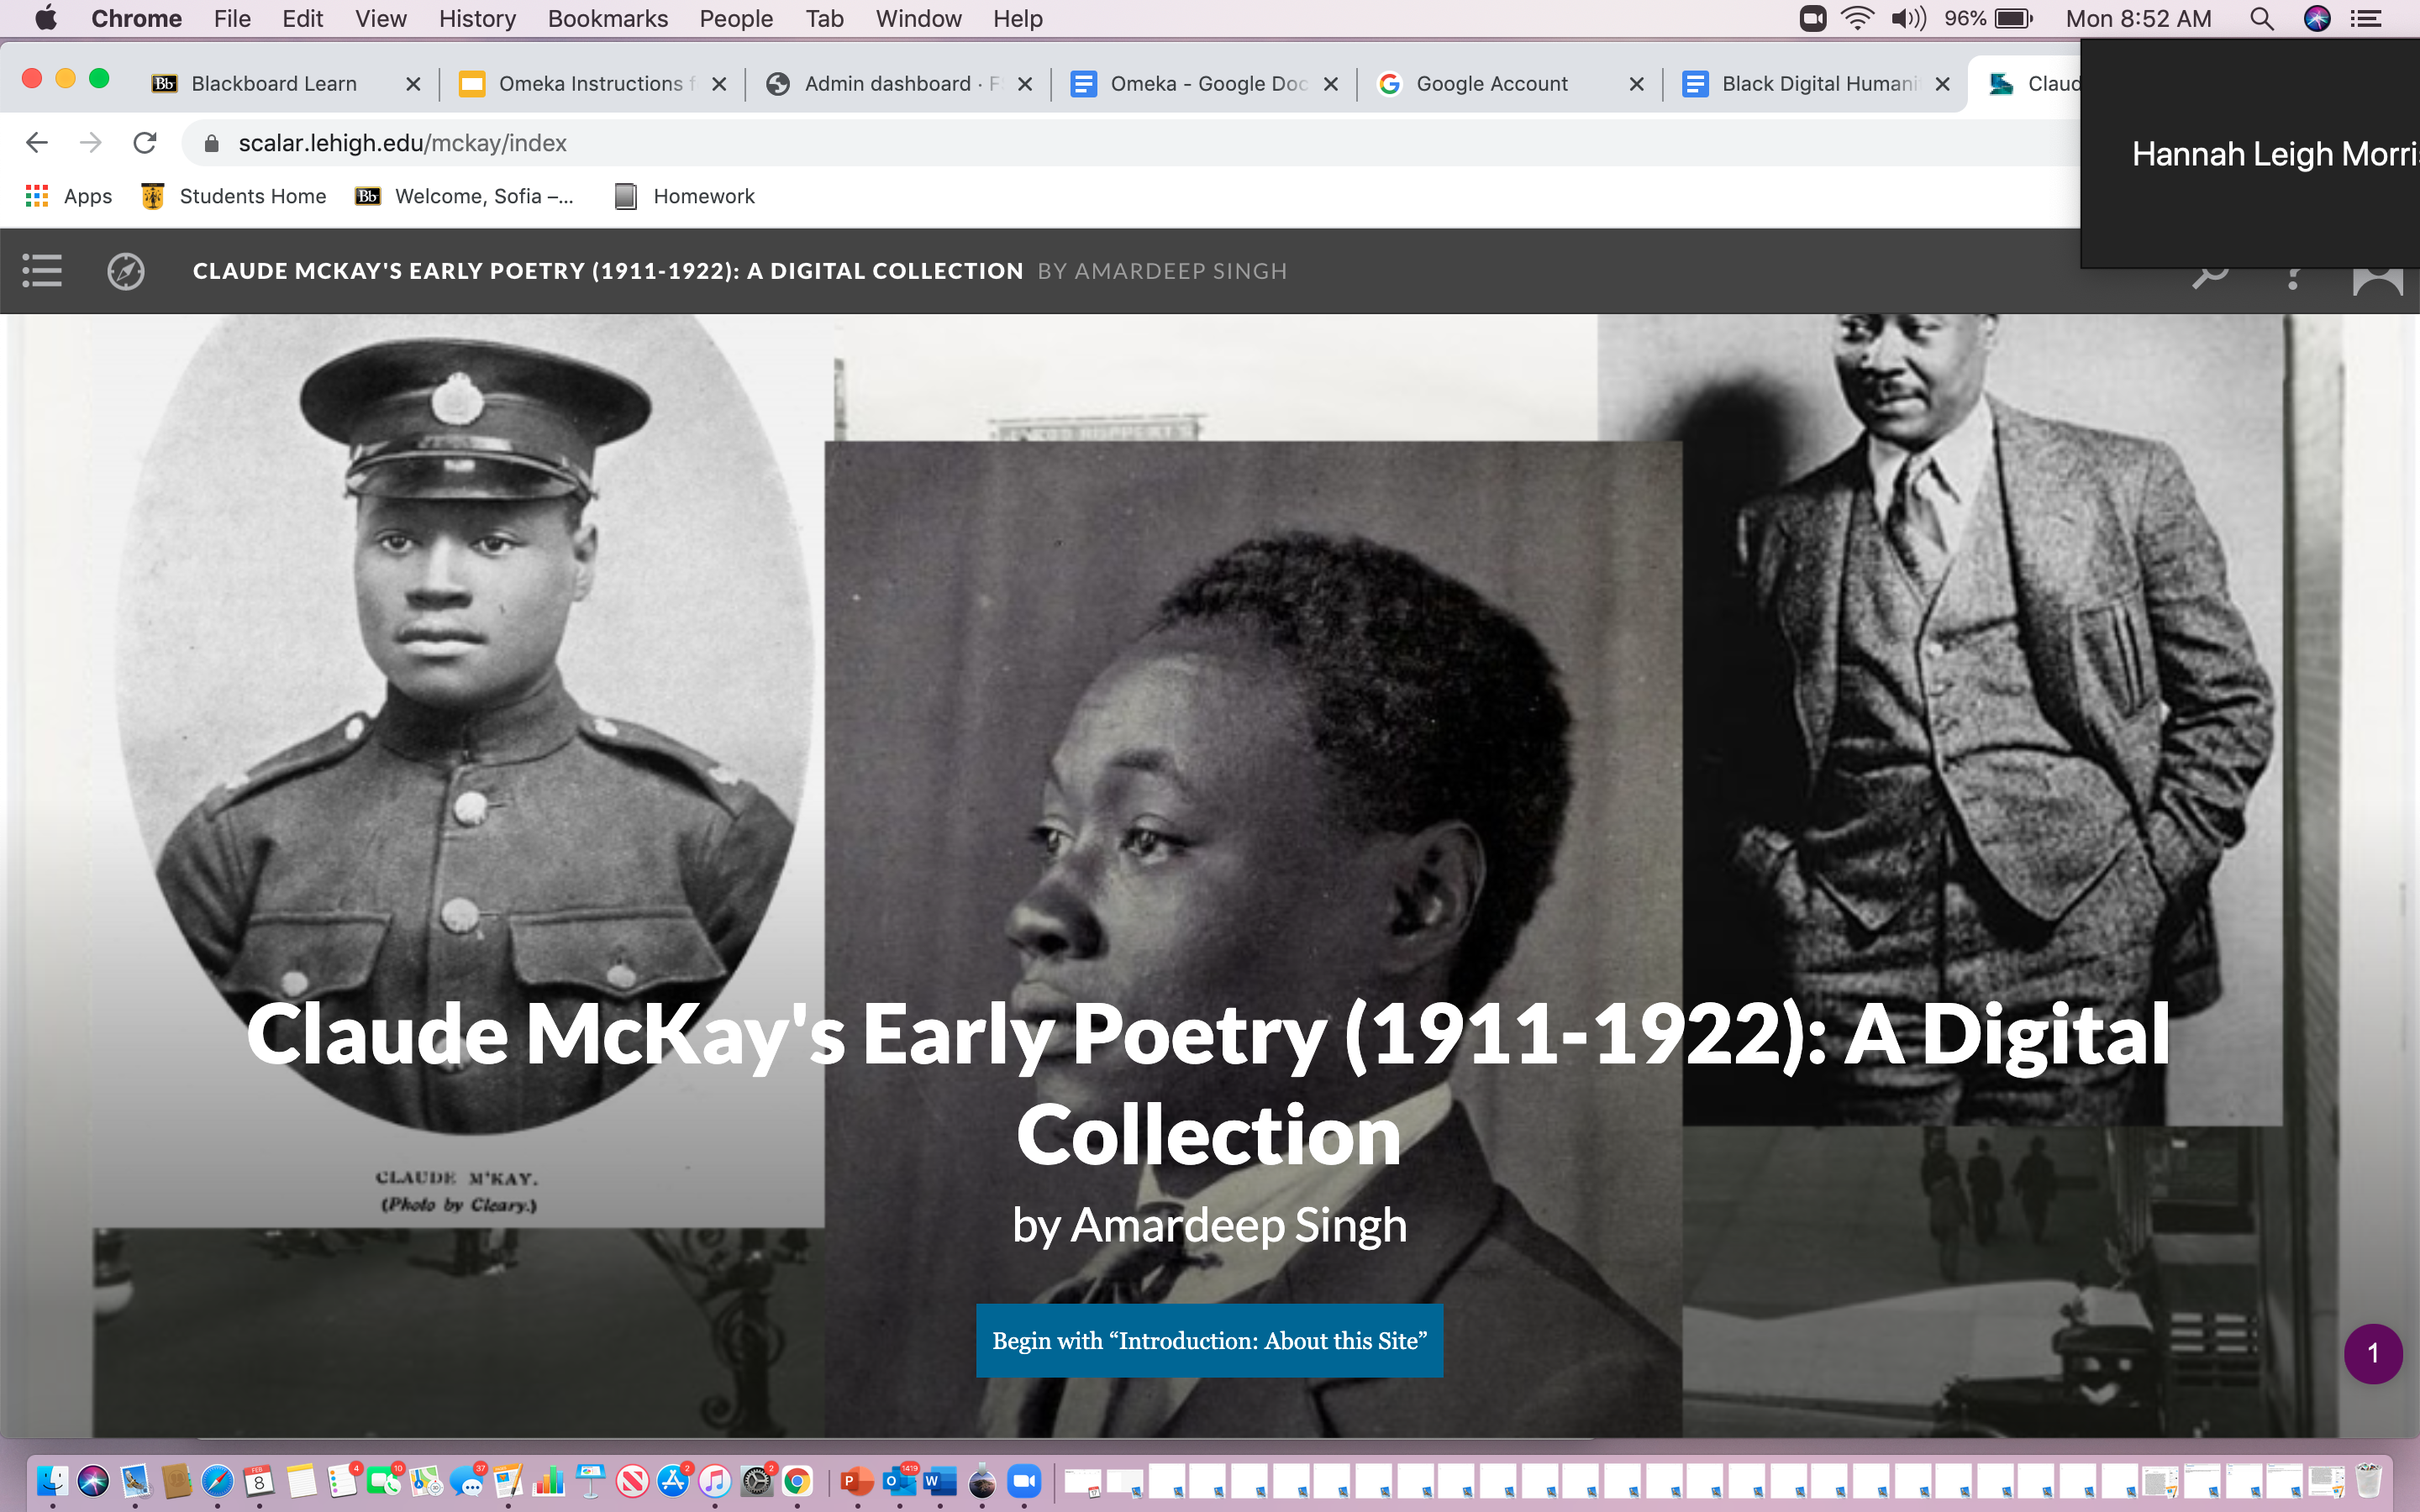Open Maps from the Dock
2420x1512 pixels.
425,1481
